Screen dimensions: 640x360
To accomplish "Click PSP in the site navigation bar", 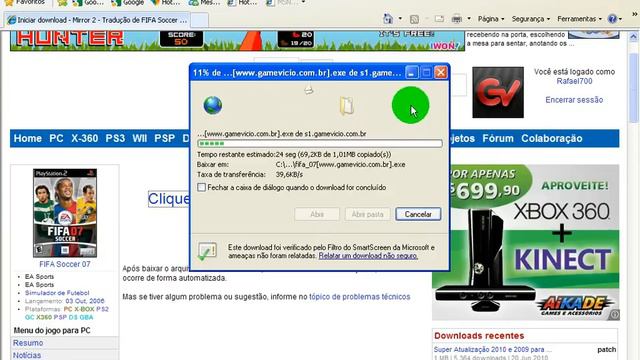I will coord(164,138).
